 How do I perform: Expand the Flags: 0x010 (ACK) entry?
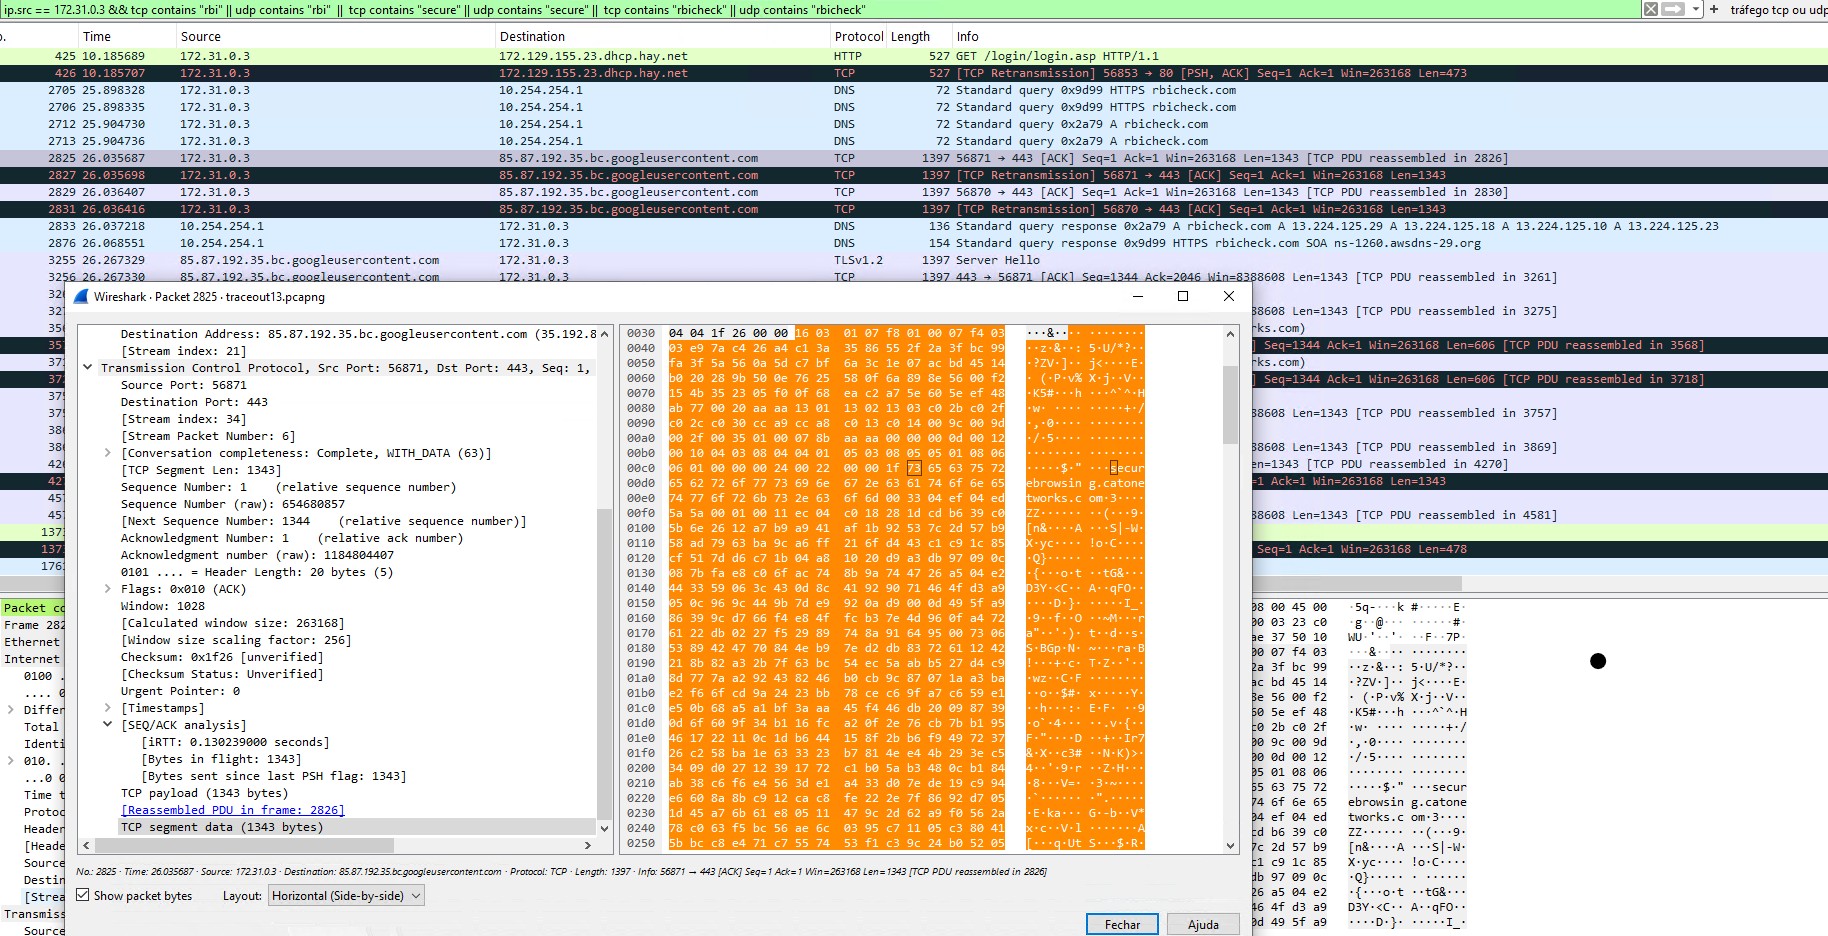click(108, 589)
